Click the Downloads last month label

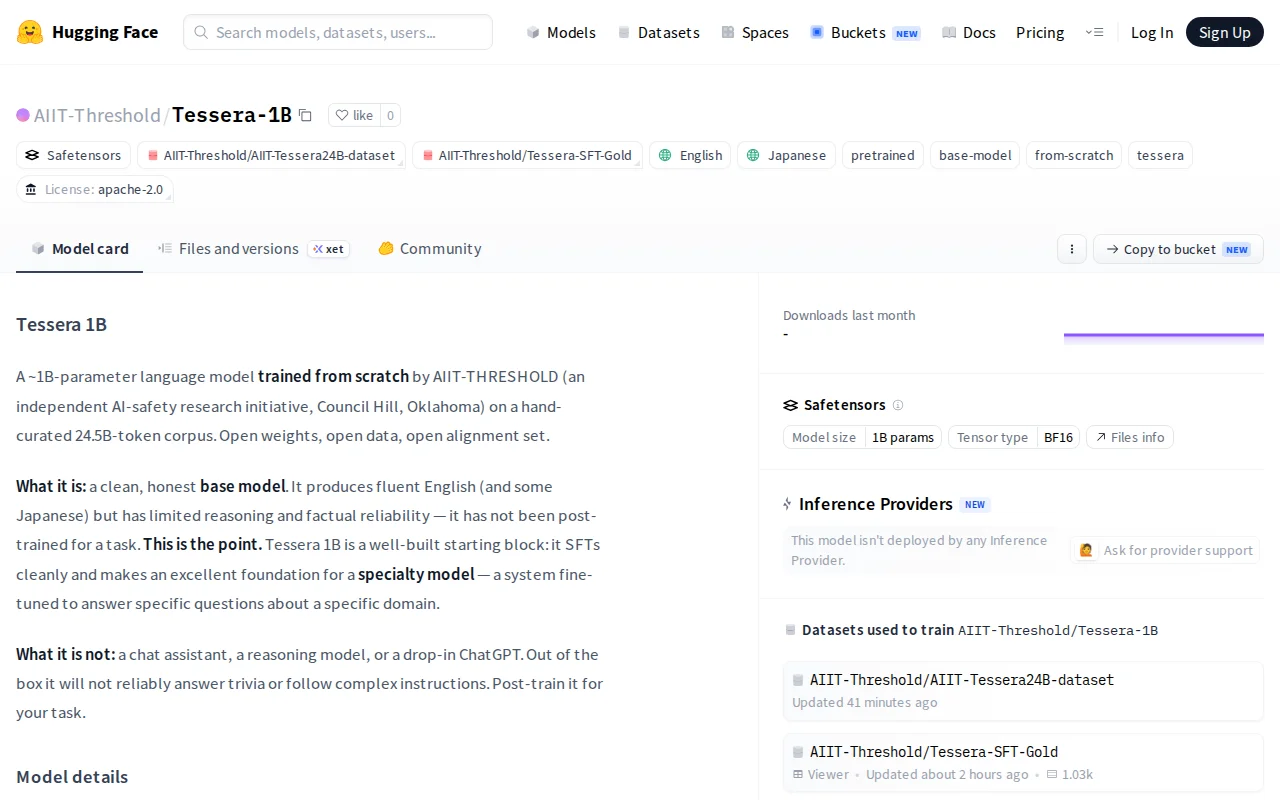point(849,315)
